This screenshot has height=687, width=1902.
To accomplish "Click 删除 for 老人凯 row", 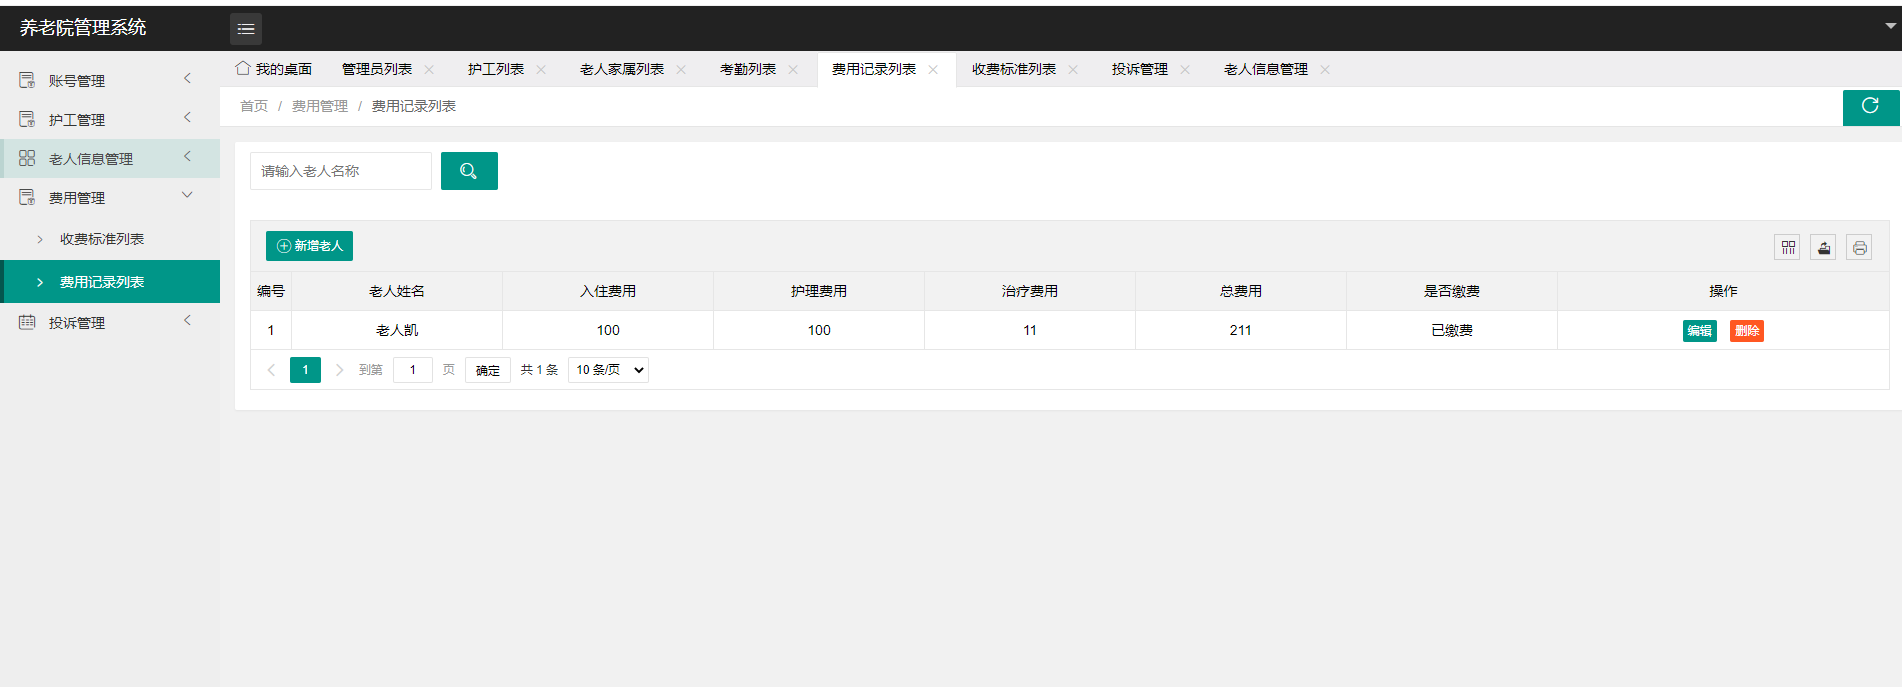I will point(1747,331).
